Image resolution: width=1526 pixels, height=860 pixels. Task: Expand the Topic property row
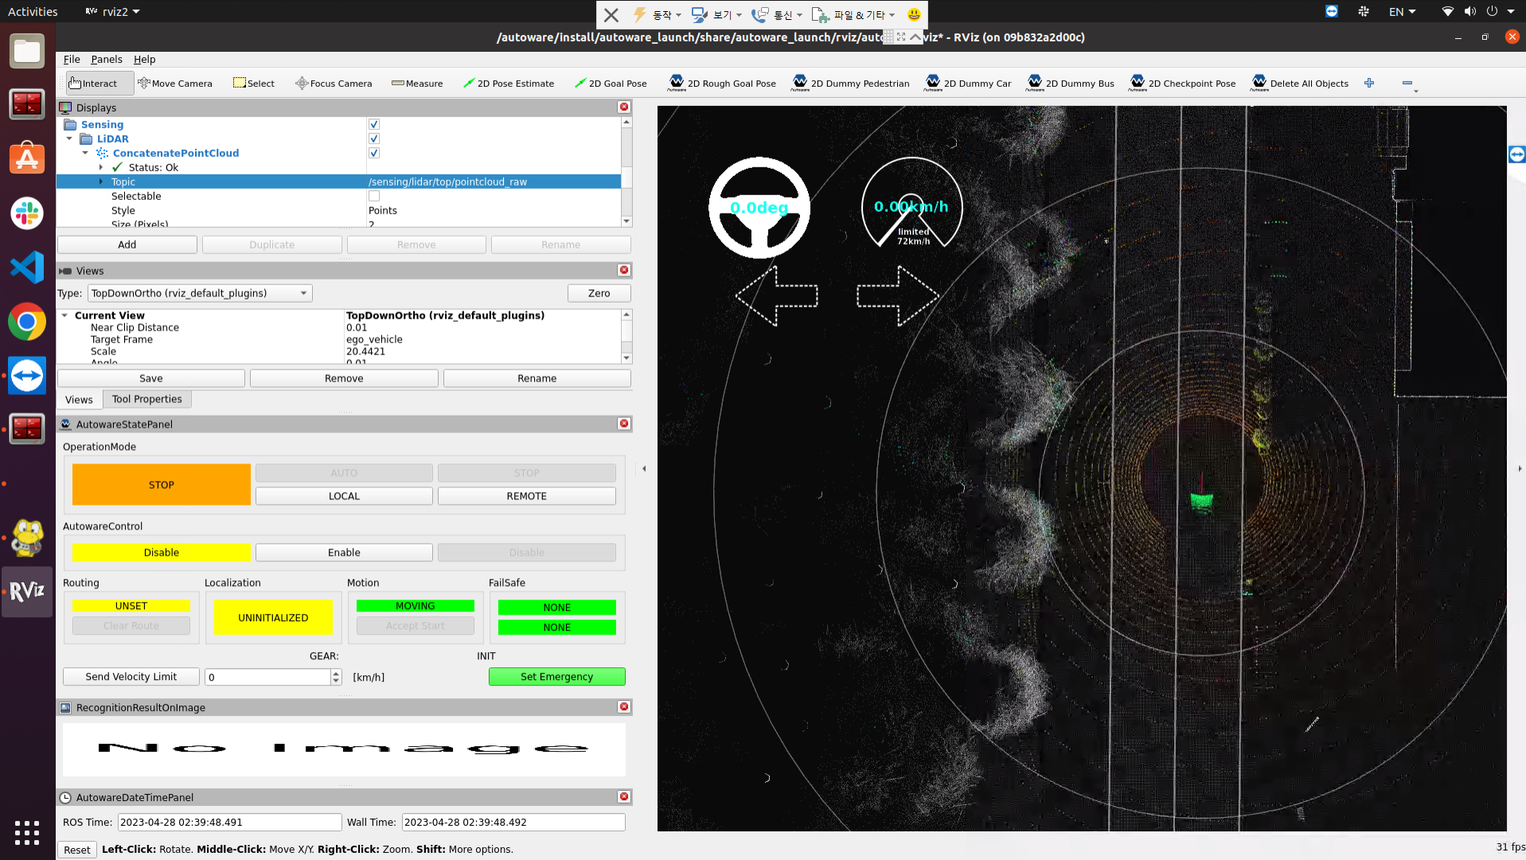coord(101,182)
